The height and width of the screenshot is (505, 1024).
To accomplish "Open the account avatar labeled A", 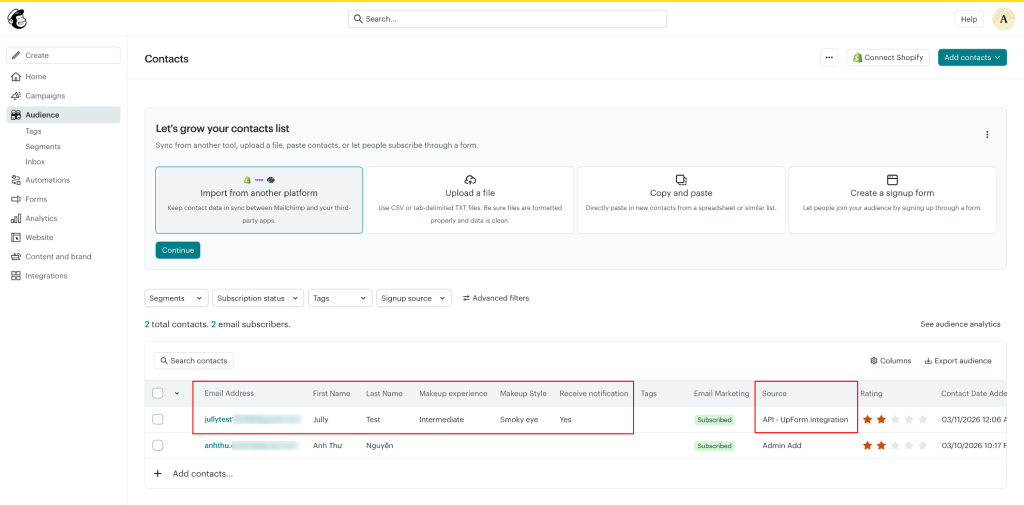I will click(1004, 19).
